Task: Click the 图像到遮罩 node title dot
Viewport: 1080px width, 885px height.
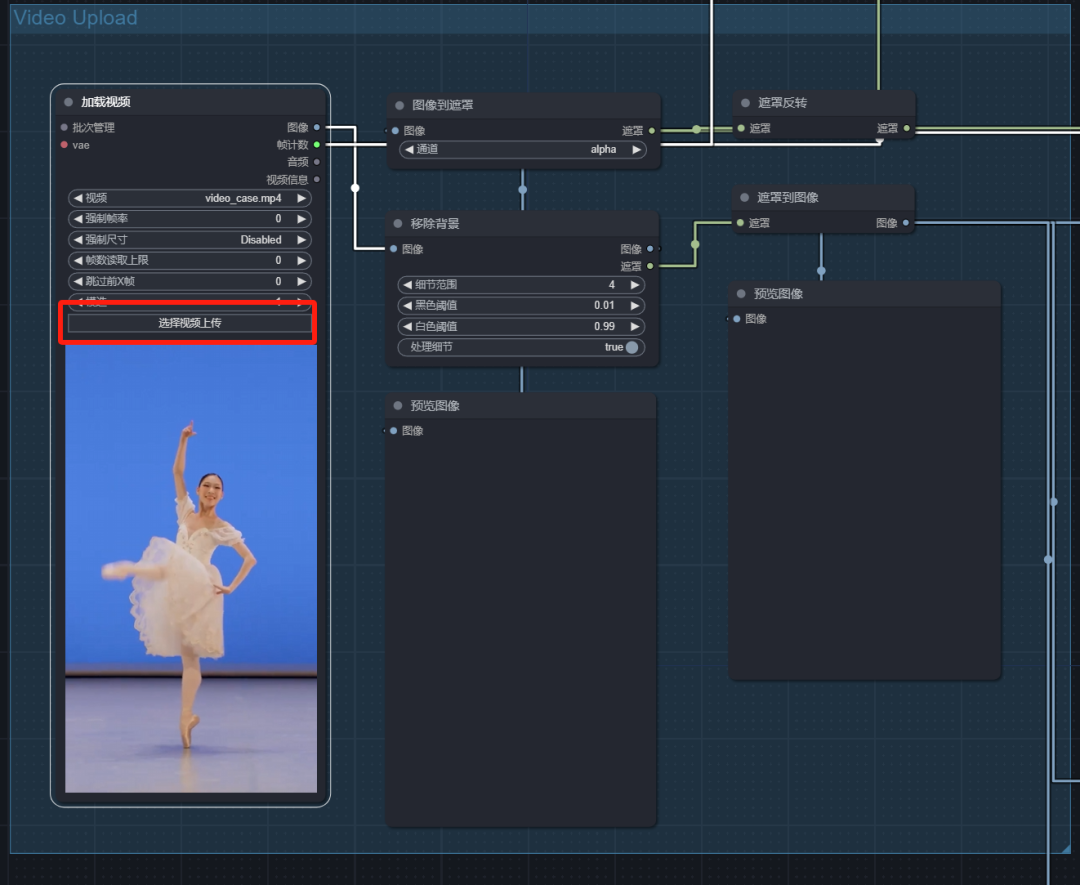Action: (x=400, y=105)
